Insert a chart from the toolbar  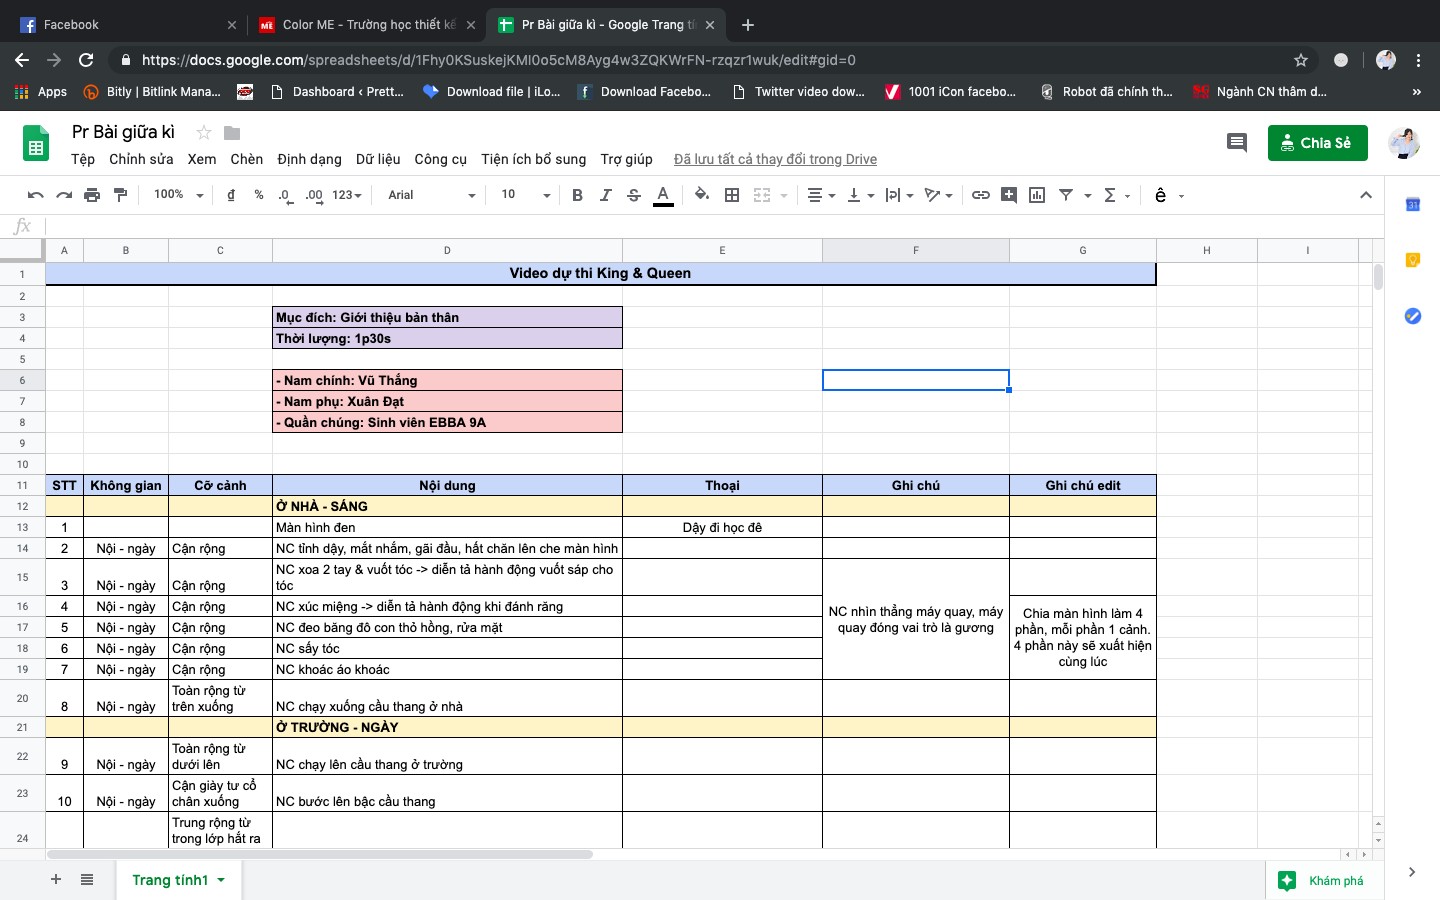[x=1037, y=195]
